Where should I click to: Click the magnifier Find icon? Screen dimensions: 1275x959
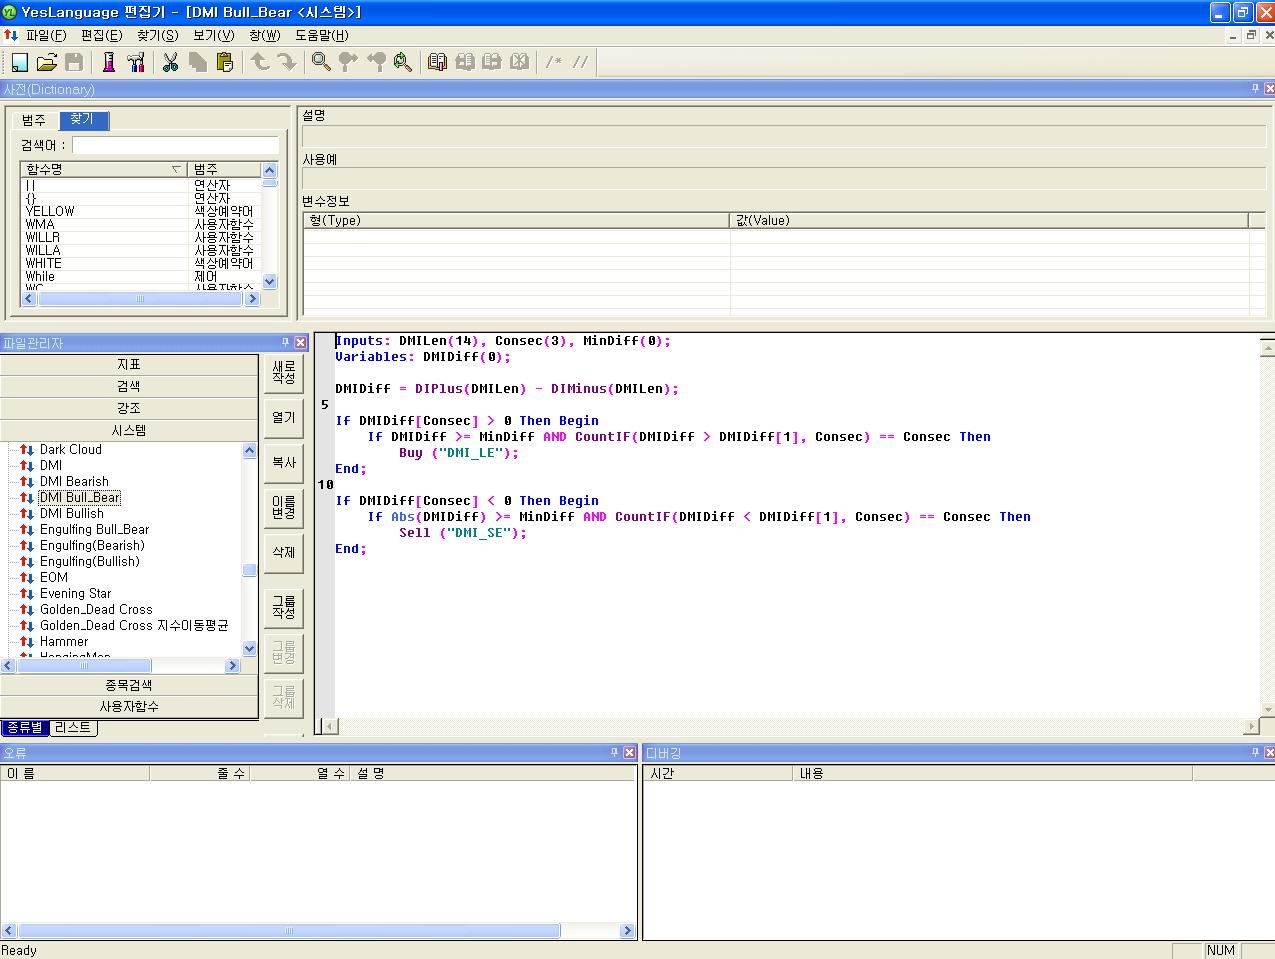point(321,62)
